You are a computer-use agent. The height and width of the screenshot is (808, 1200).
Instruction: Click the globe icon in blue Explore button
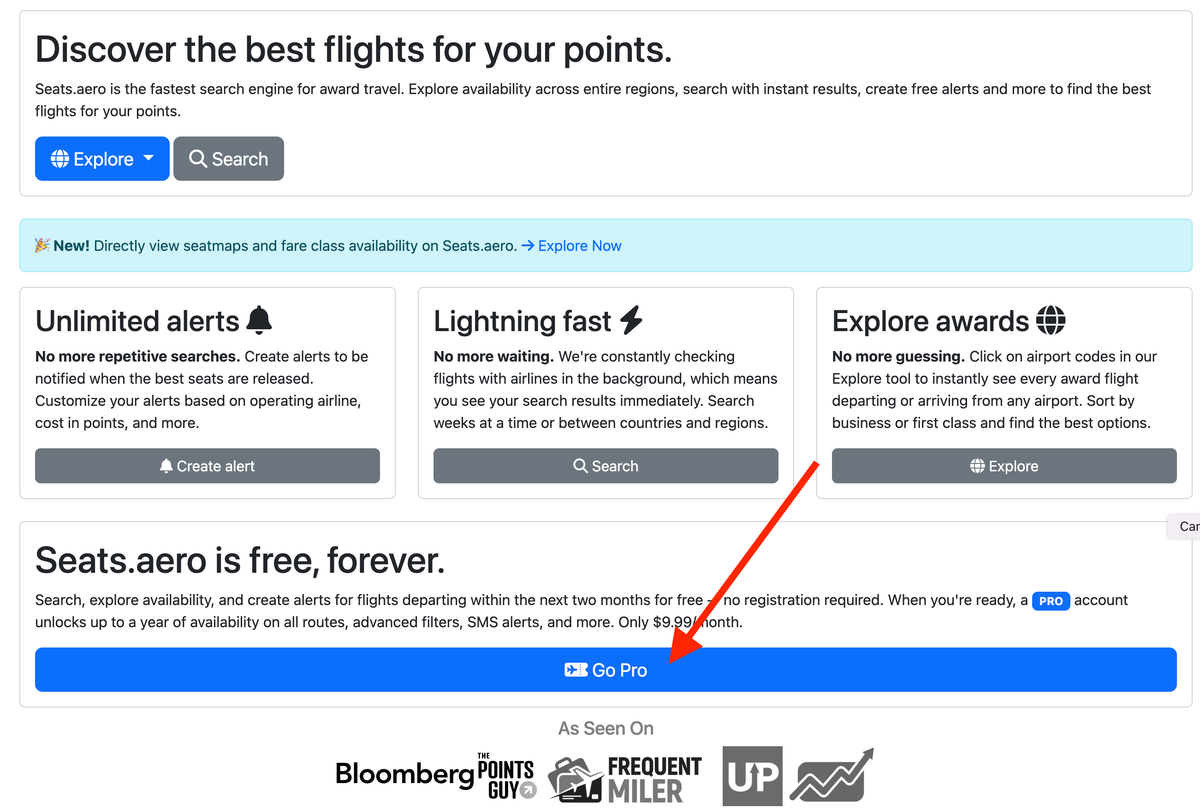tap(60, 159)
